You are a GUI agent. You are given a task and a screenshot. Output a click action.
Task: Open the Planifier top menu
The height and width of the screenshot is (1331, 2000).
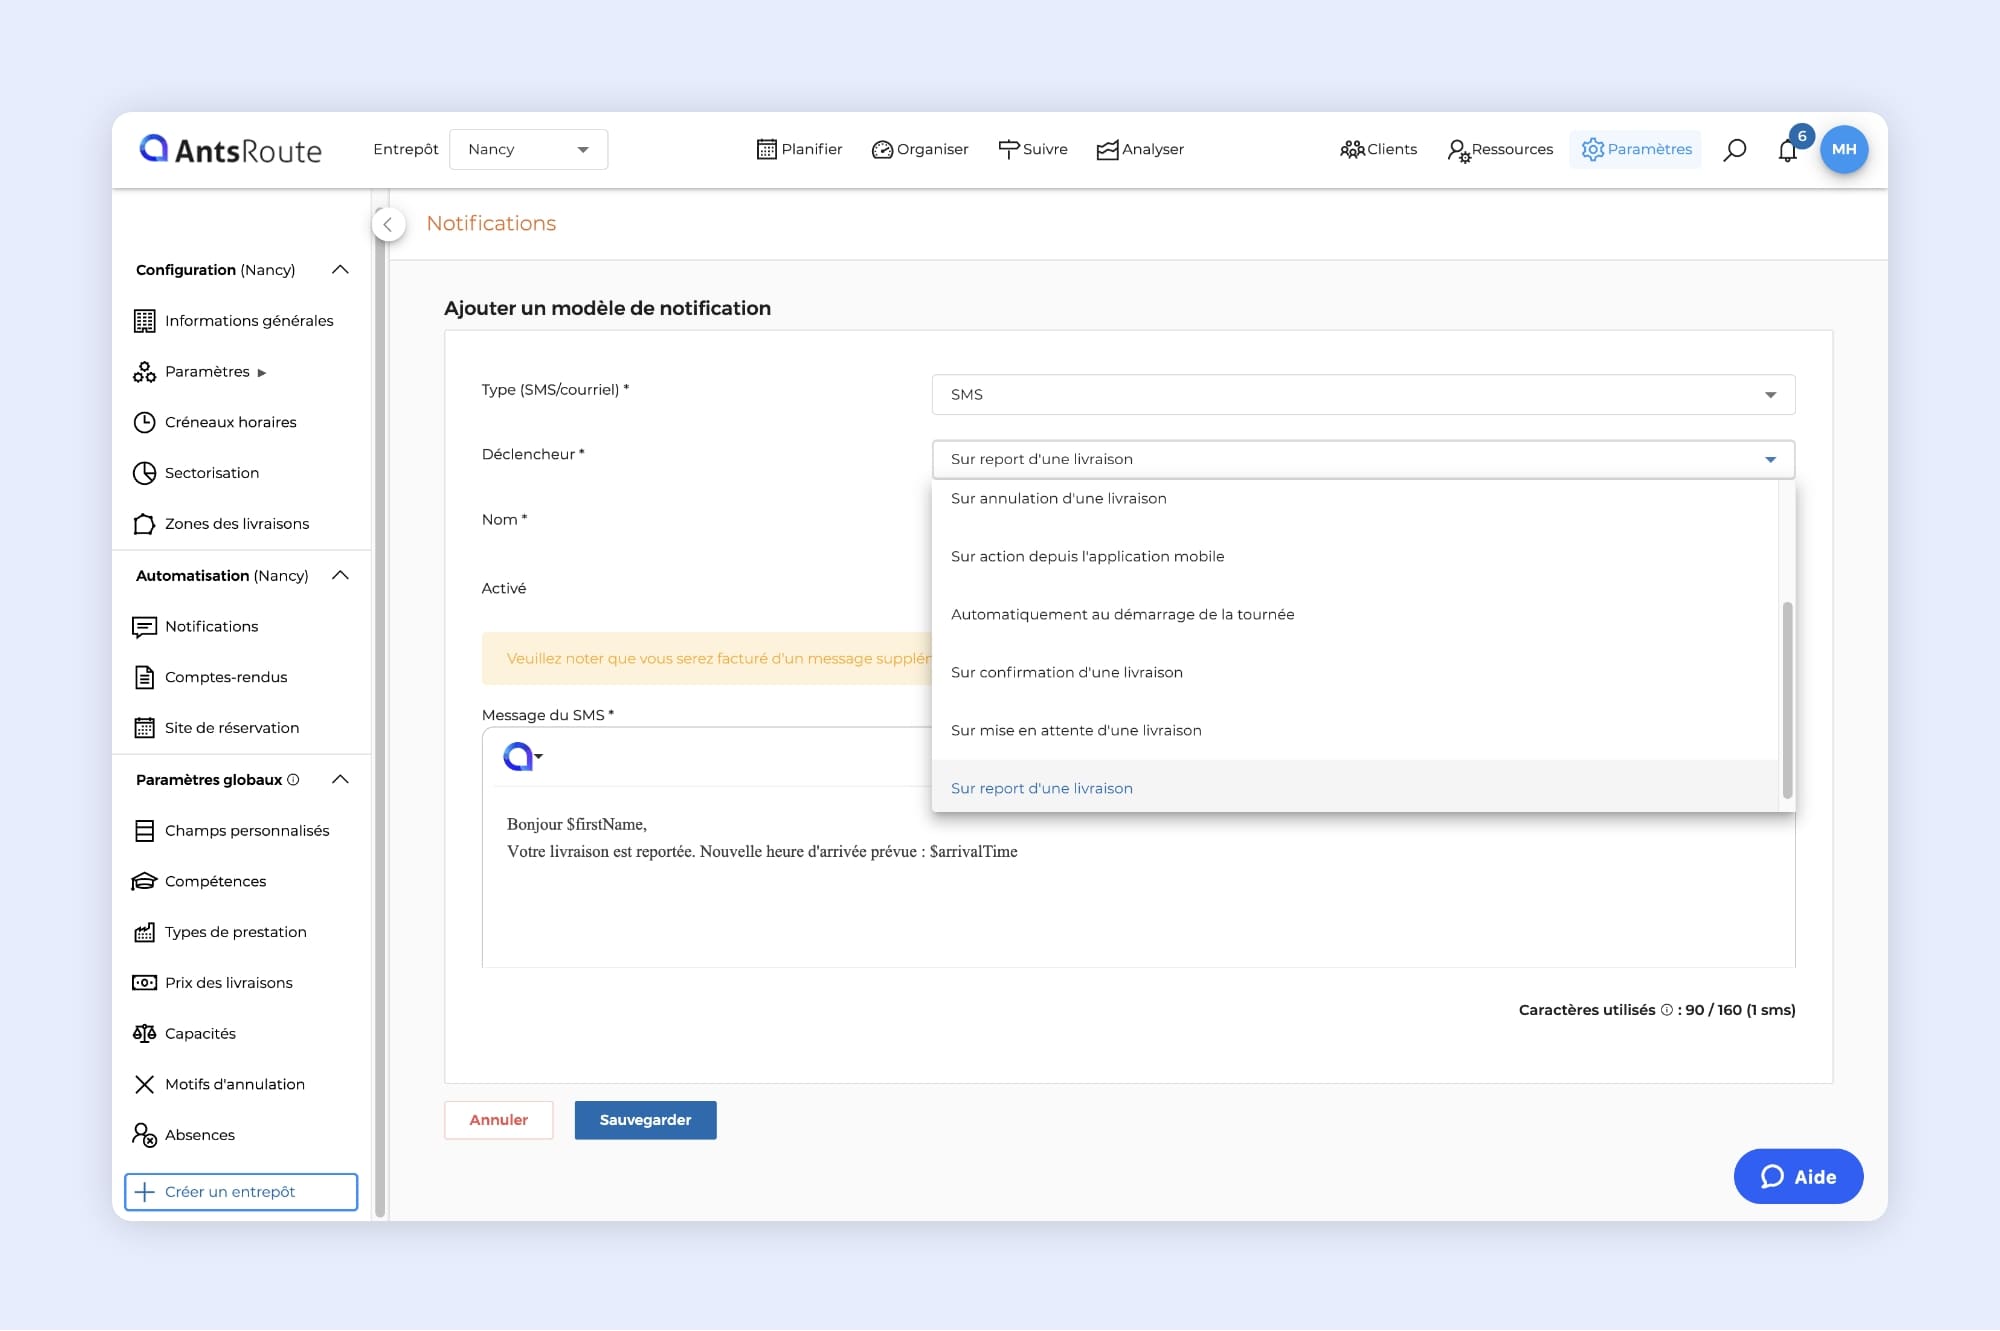coord(799,149)
